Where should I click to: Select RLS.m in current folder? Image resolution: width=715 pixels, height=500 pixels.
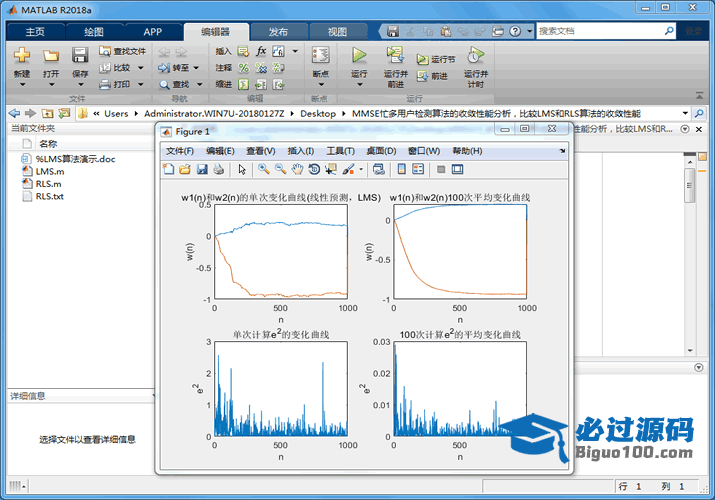coord(48,184)
